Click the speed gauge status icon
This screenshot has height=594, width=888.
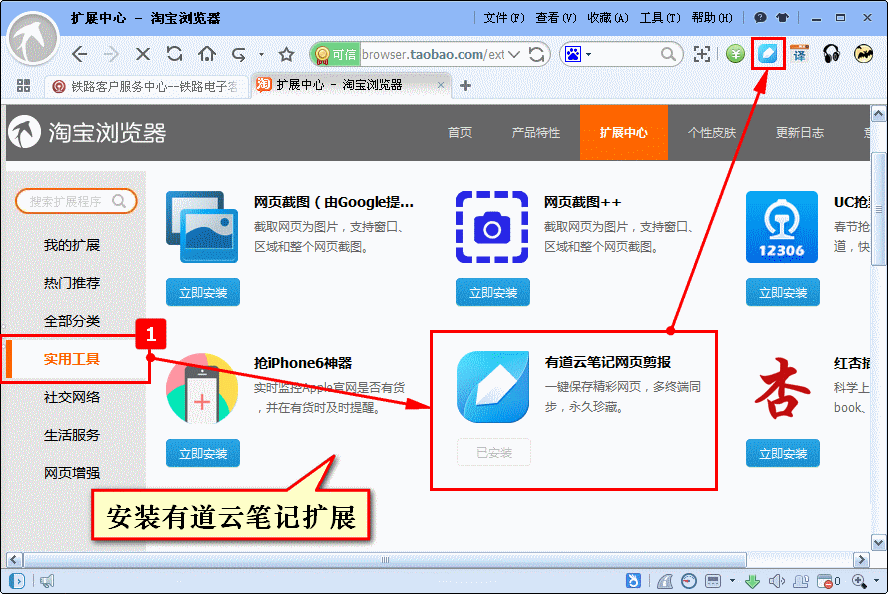(x=689, y=581)
